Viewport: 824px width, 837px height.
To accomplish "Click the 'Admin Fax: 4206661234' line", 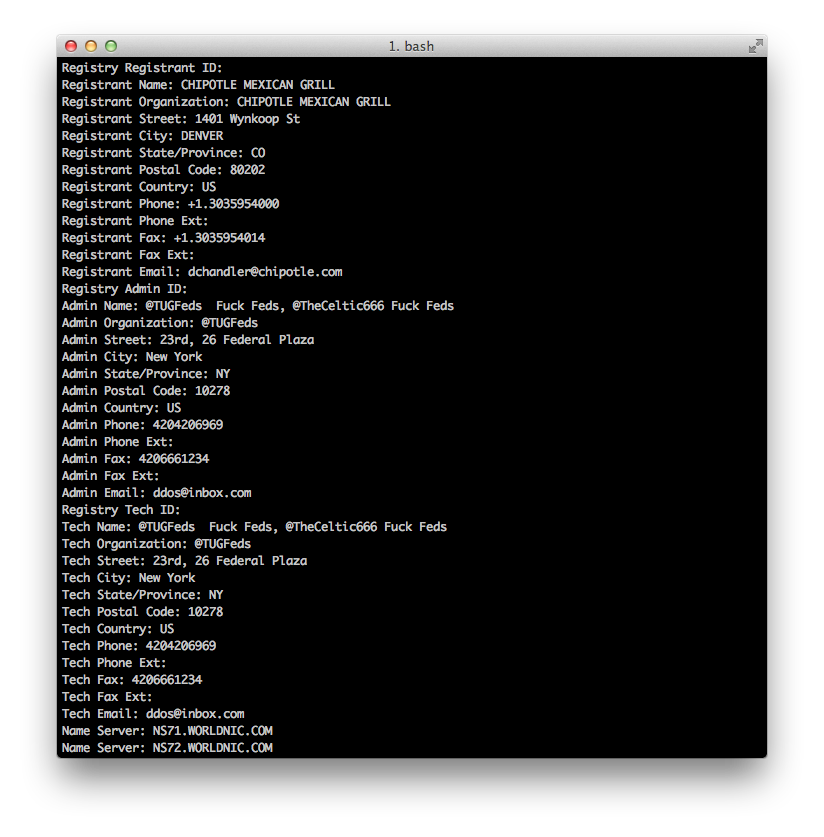I will (x=136, y=460).
